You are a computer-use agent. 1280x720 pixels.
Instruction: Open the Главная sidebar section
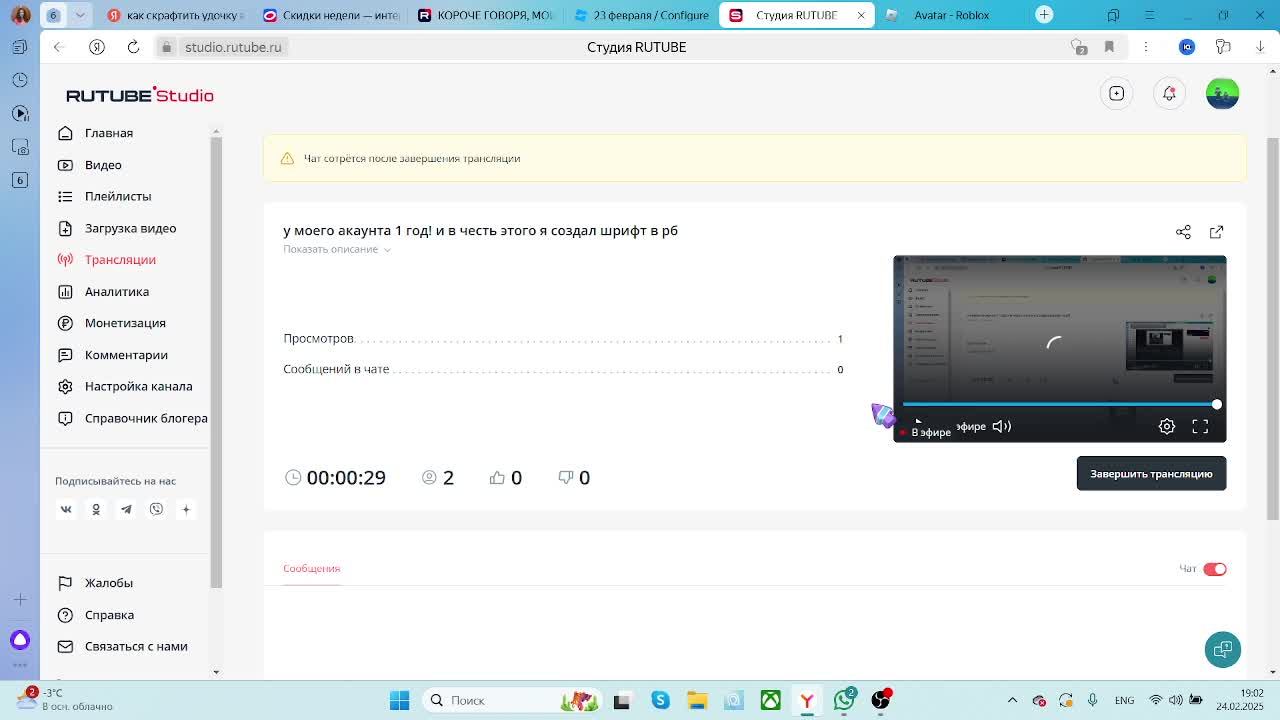tap(108, 133)
